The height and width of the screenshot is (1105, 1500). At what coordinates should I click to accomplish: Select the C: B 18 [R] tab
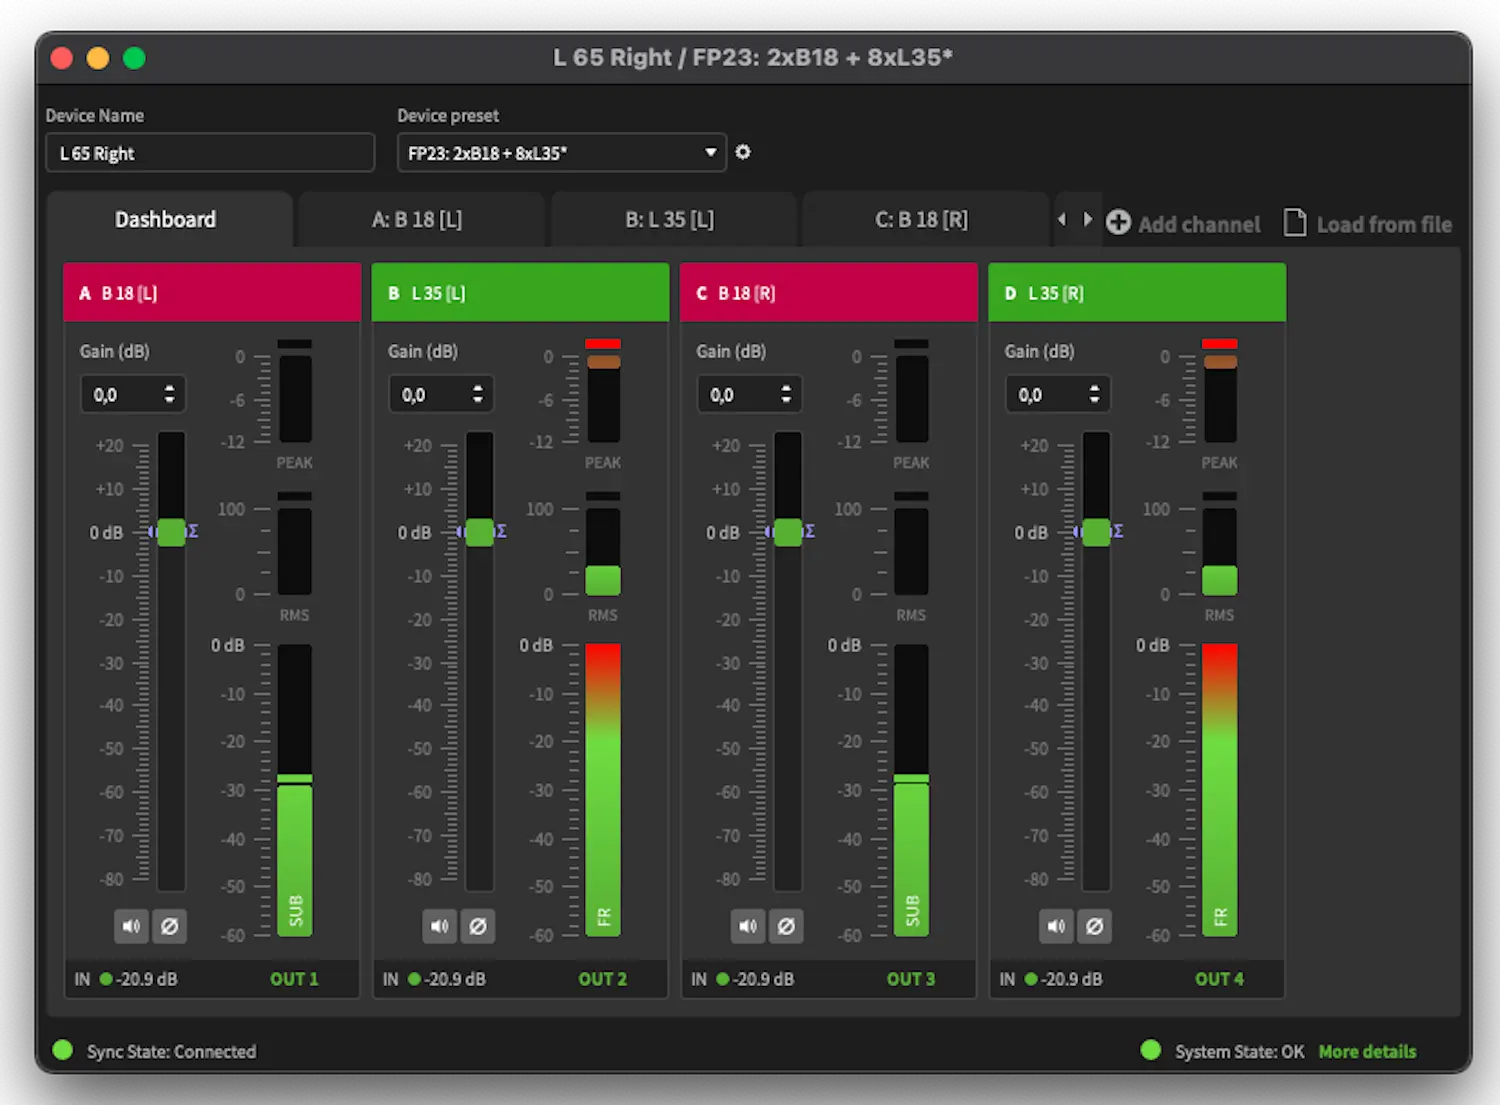click(921, 220)
